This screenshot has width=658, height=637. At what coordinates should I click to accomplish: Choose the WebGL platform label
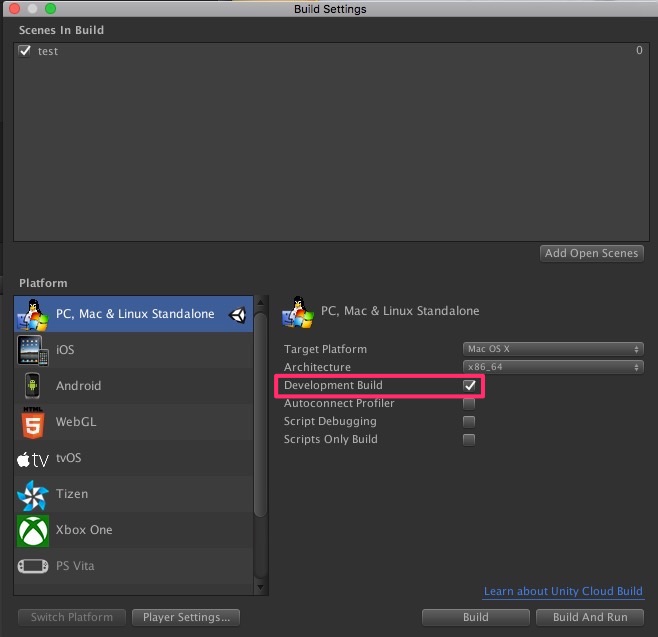coord(76,422)
